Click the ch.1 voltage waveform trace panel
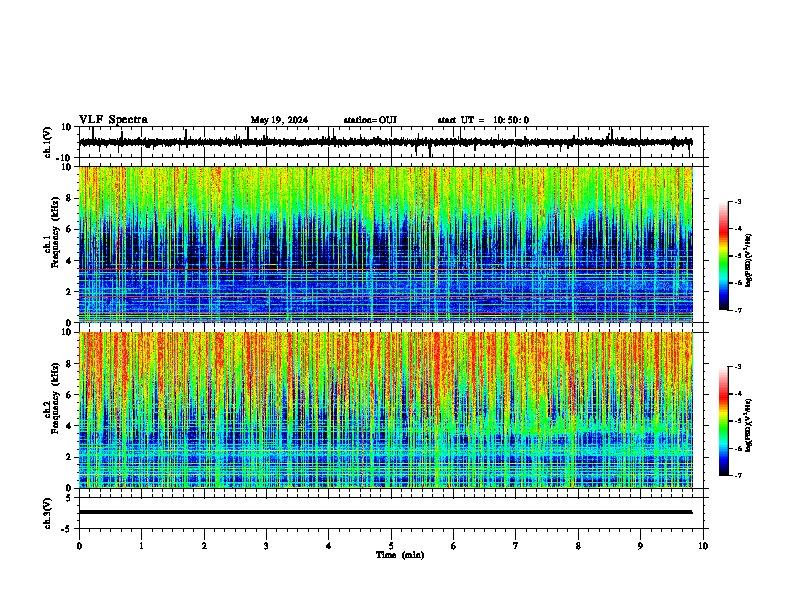The width and height of the screenshot is (792, 612). point(390,142)
